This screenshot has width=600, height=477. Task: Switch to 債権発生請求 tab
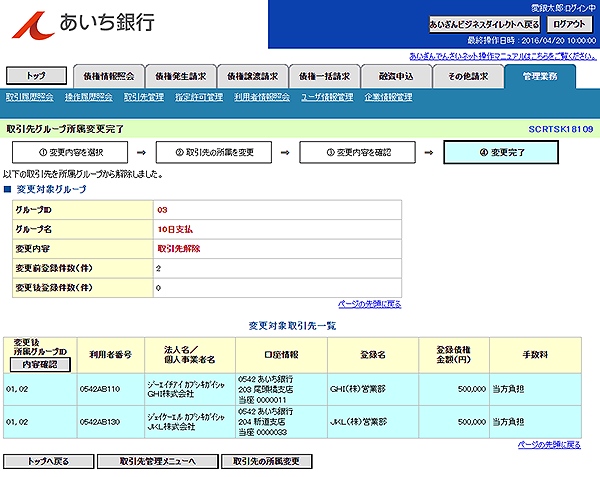[181, 76]
